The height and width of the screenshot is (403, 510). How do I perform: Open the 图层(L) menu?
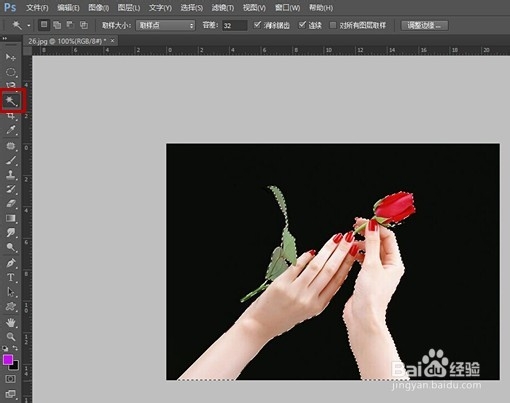(129, 7)
